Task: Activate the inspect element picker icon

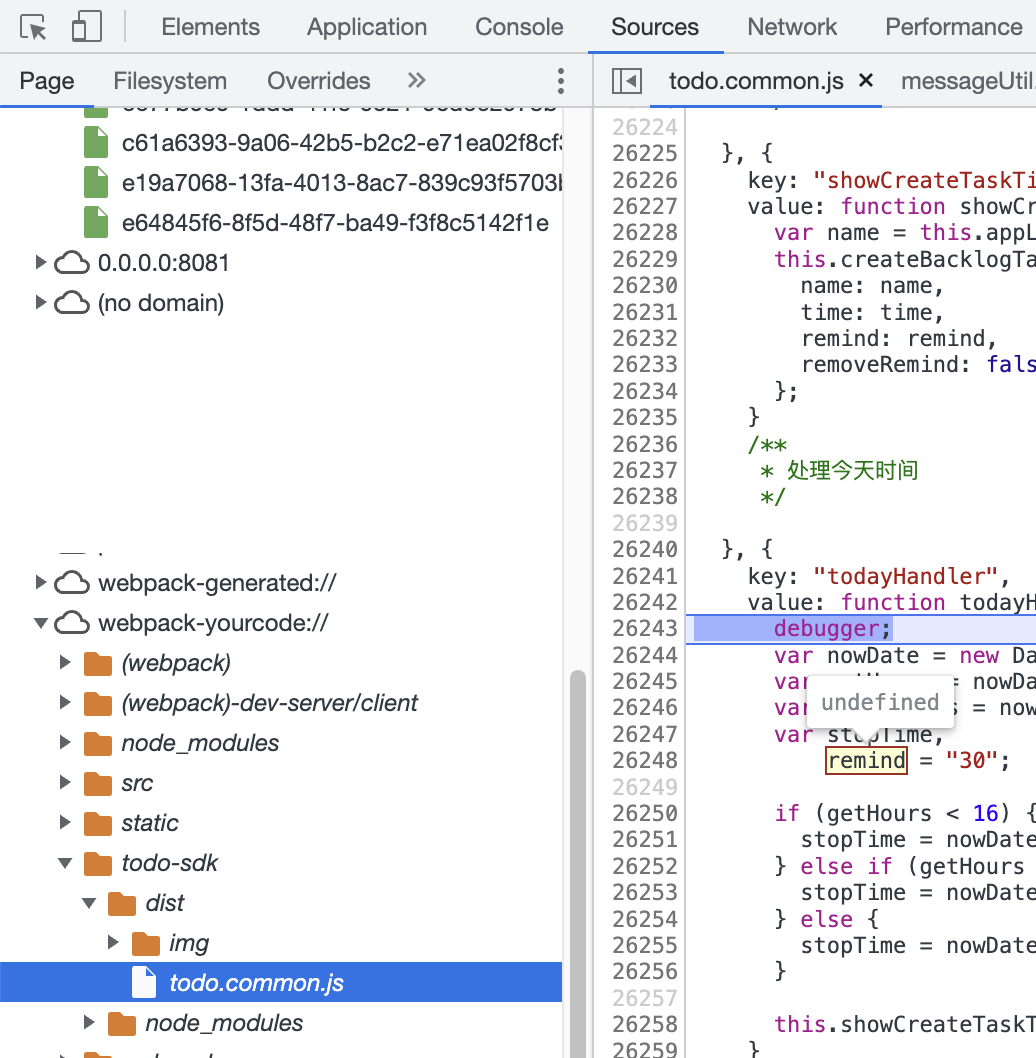Action: coord(33,27)
